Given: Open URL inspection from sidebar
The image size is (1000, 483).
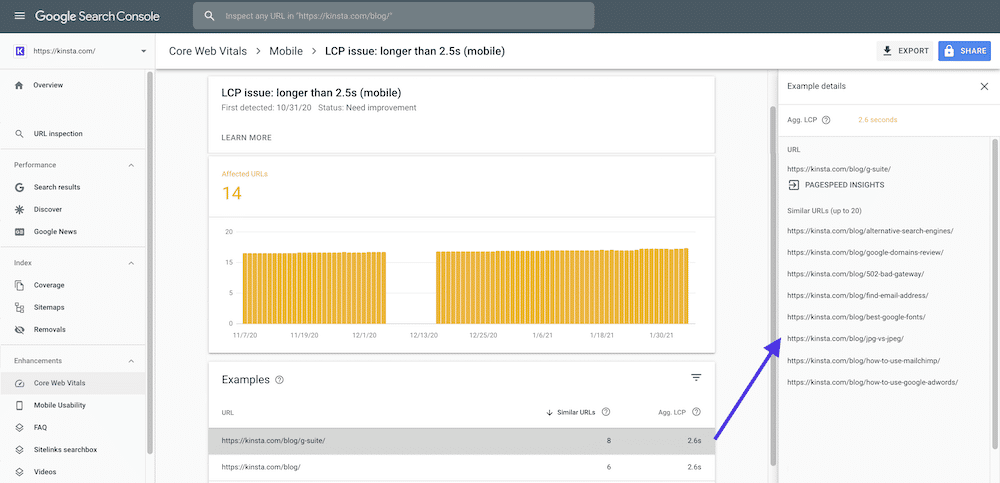Looking at the screenshot, I should (57, 133).
